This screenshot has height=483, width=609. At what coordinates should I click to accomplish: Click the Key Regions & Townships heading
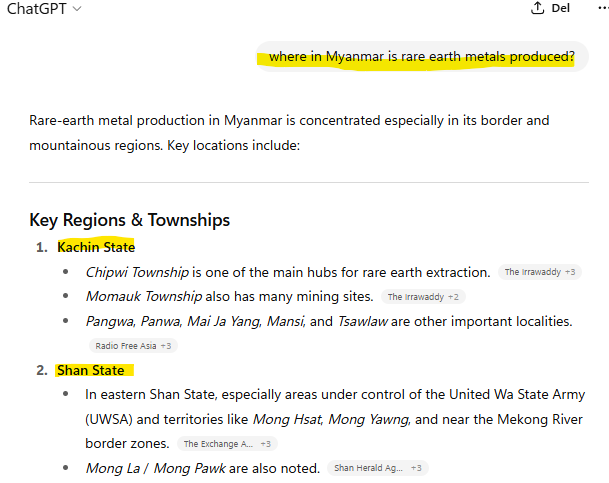tap(130, 220)
